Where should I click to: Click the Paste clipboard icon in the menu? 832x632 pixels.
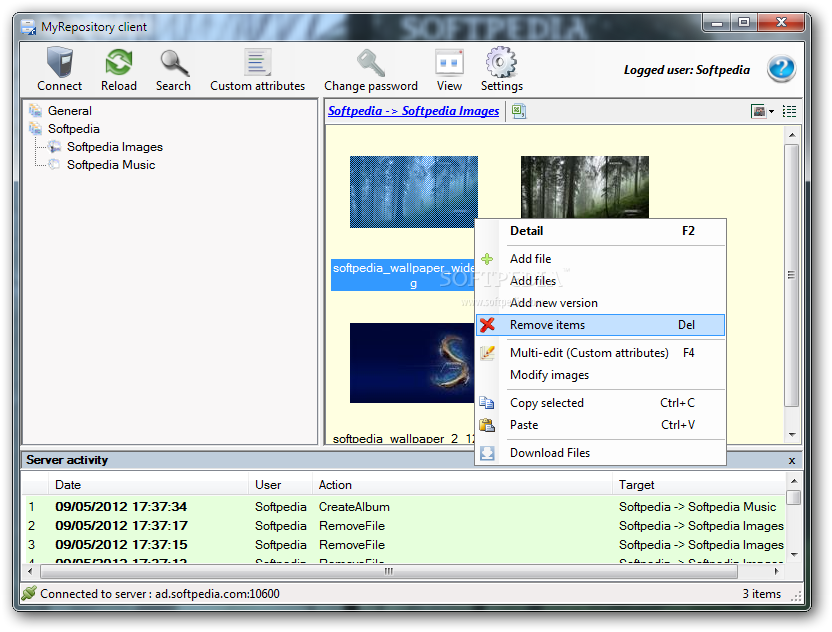pyautogui.click(x=487, y=425)
